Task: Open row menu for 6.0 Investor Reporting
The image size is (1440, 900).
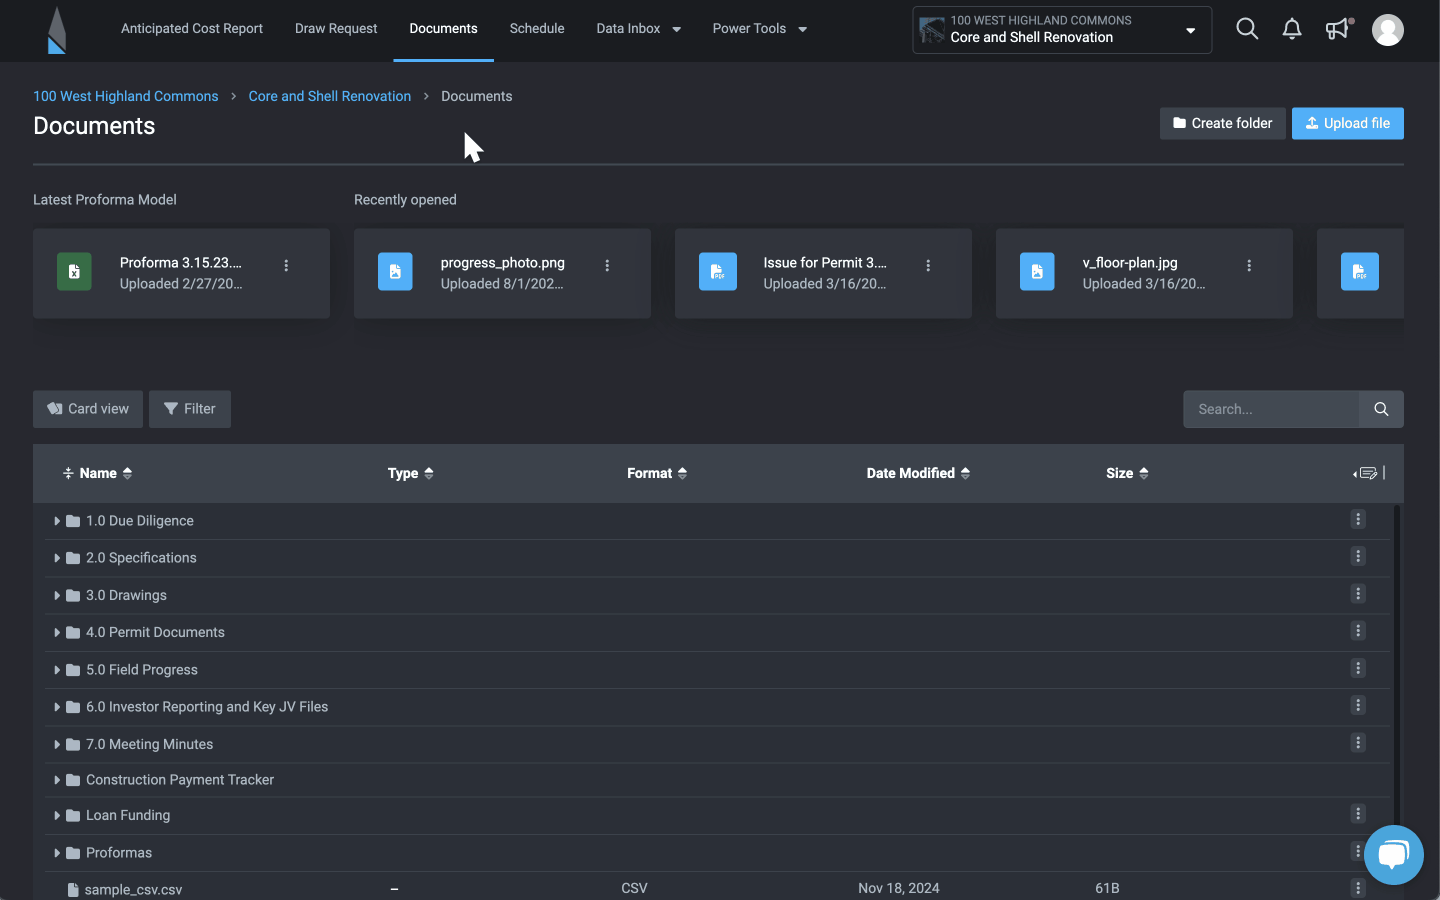Action: tap(1358, 705)
